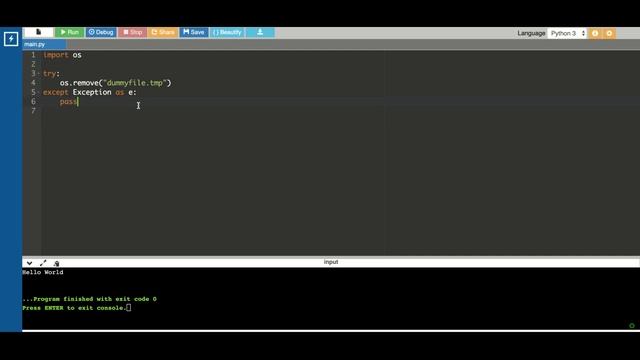Open the lightning bolt sidebar logo
Image resolution: width=640 pixels, height=360 pixels.
coord(11,39)
